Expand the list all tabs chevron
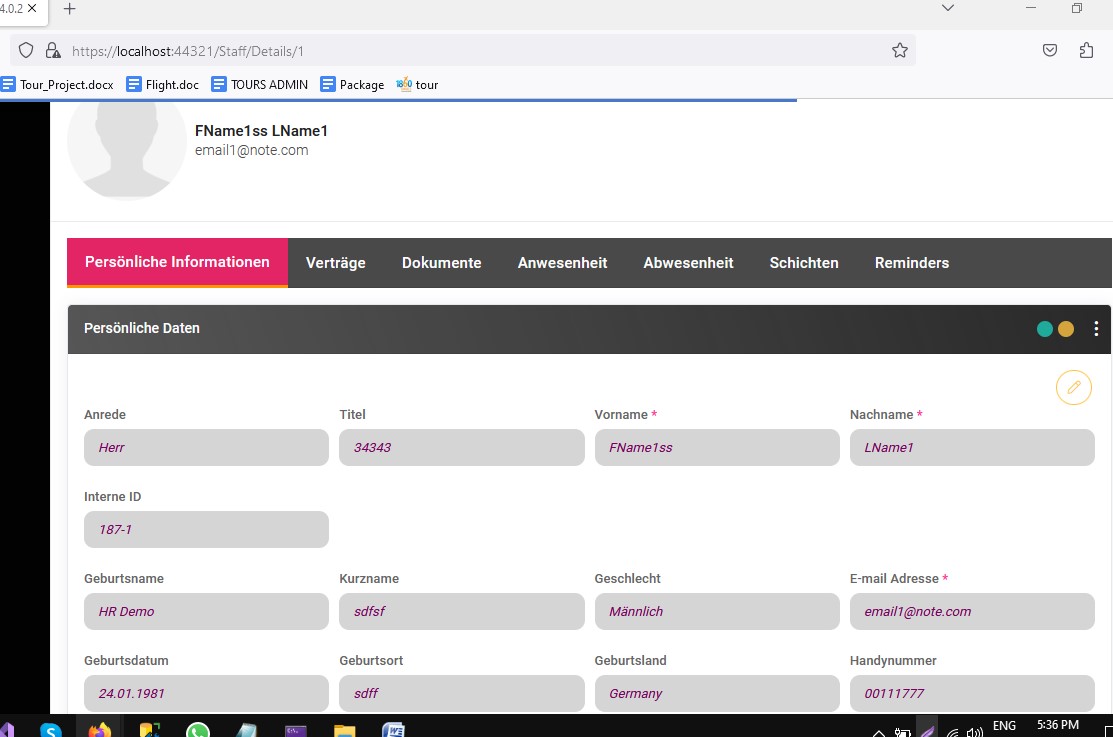The width and height of the screenshot is (1113, 737). (x=948, y=9)
